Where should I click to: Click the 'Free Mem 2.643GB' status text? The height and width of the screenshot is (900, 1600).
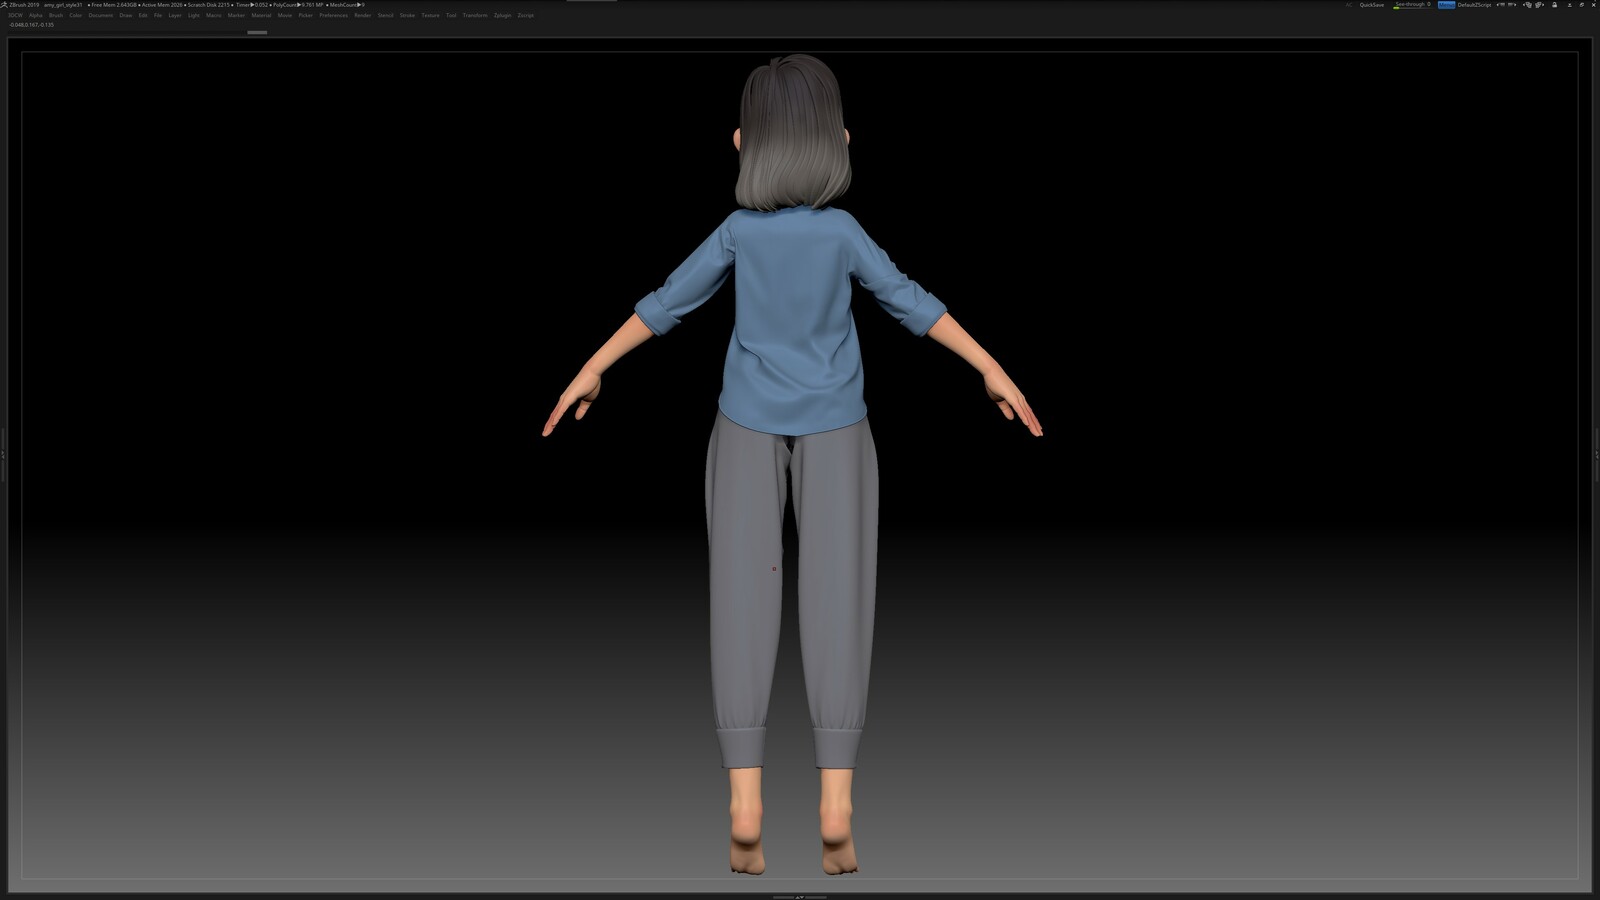(x=112, y=5)
